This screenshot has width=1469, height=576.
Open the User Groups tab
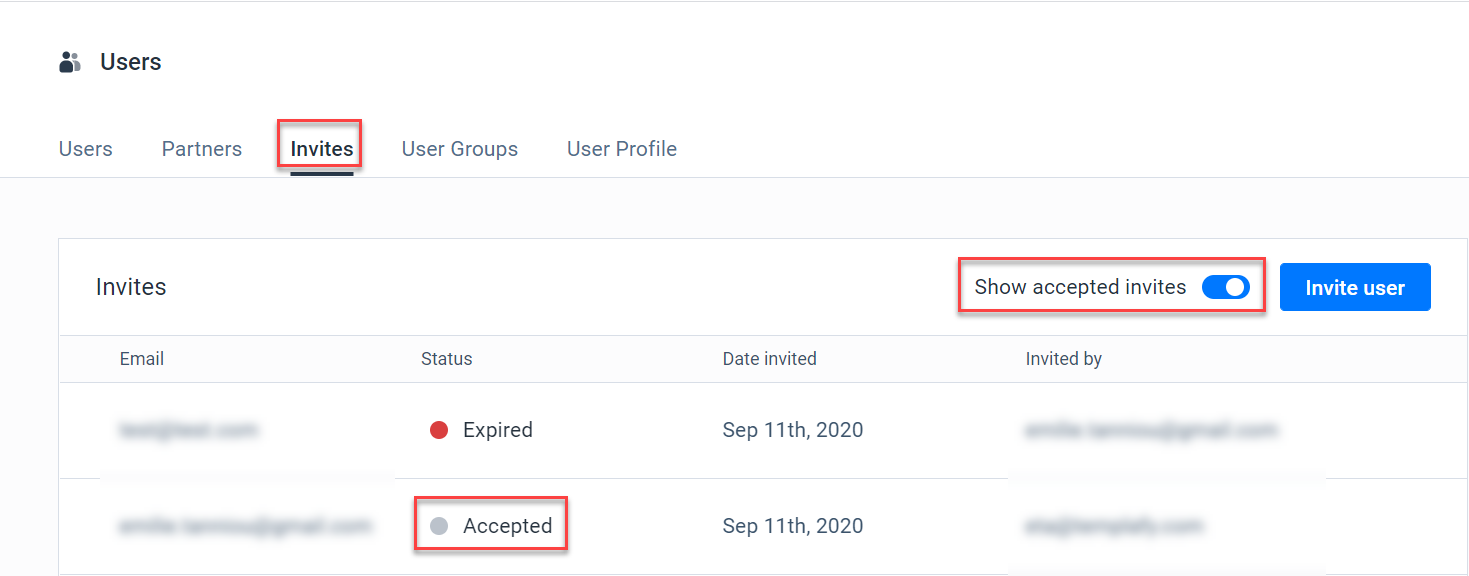point(459,148)
